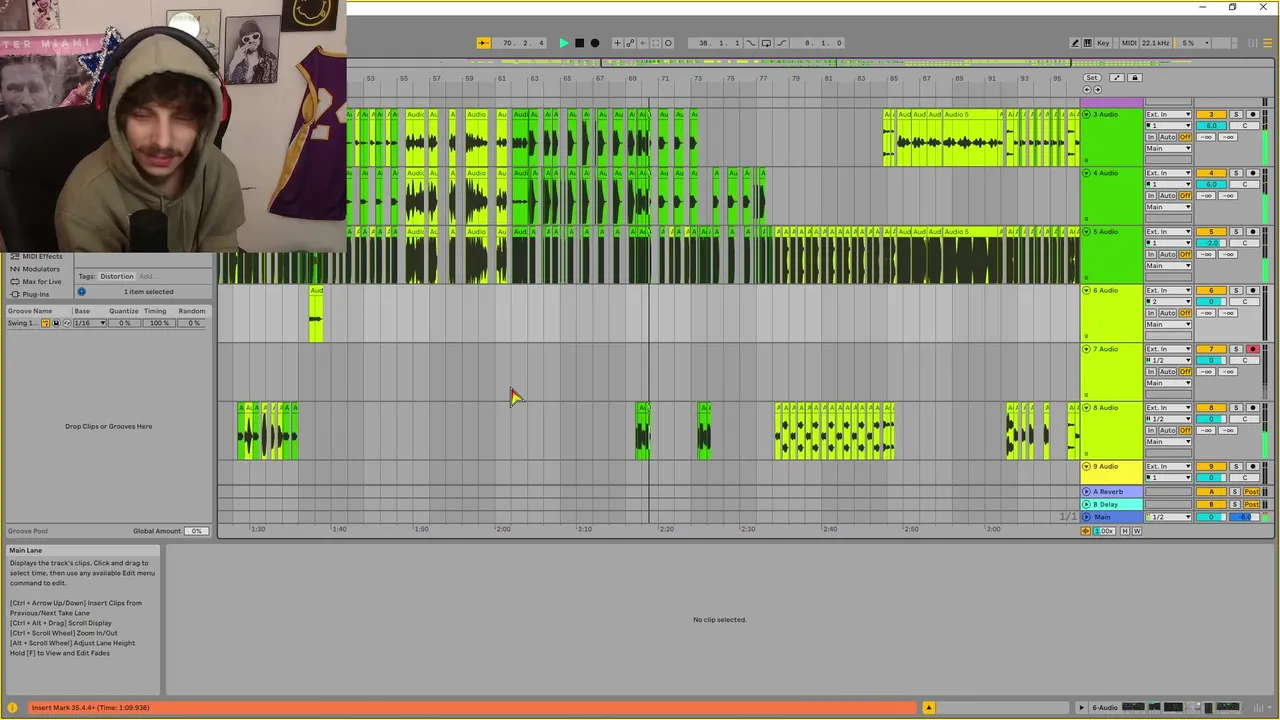Toggle Computer MIDI Keyboard icon
This screenshot has width=1280, height=720.
[x=1088, y=43]
